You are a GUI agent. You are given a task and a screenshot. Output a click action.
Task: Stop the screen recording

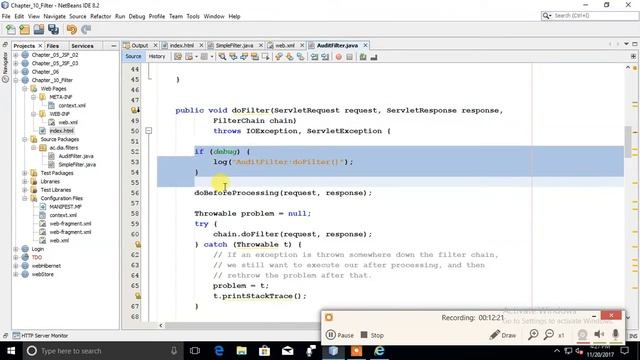(x=372, y=335)
